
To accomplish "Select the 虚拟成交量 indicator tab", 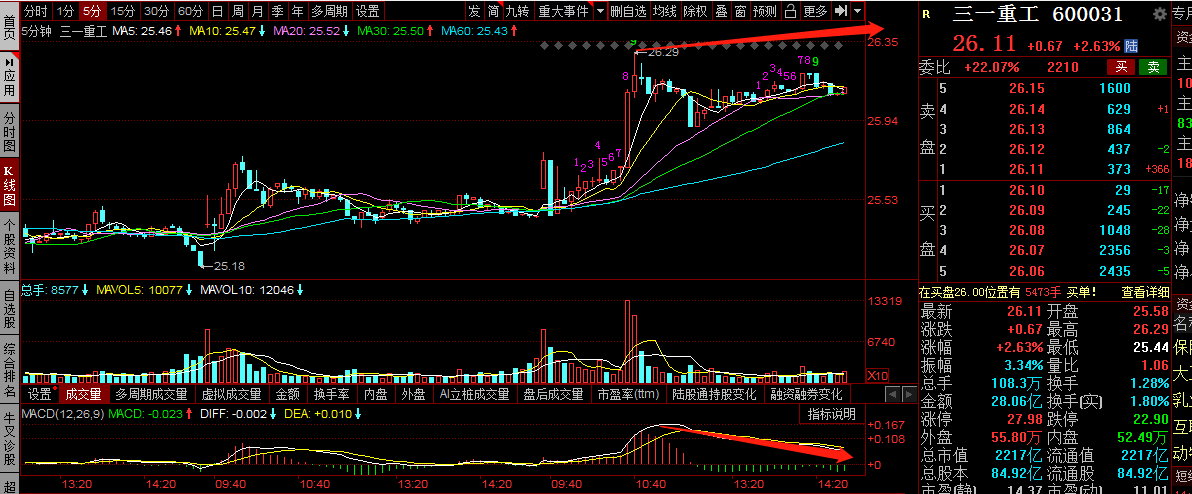I will 231,394.
